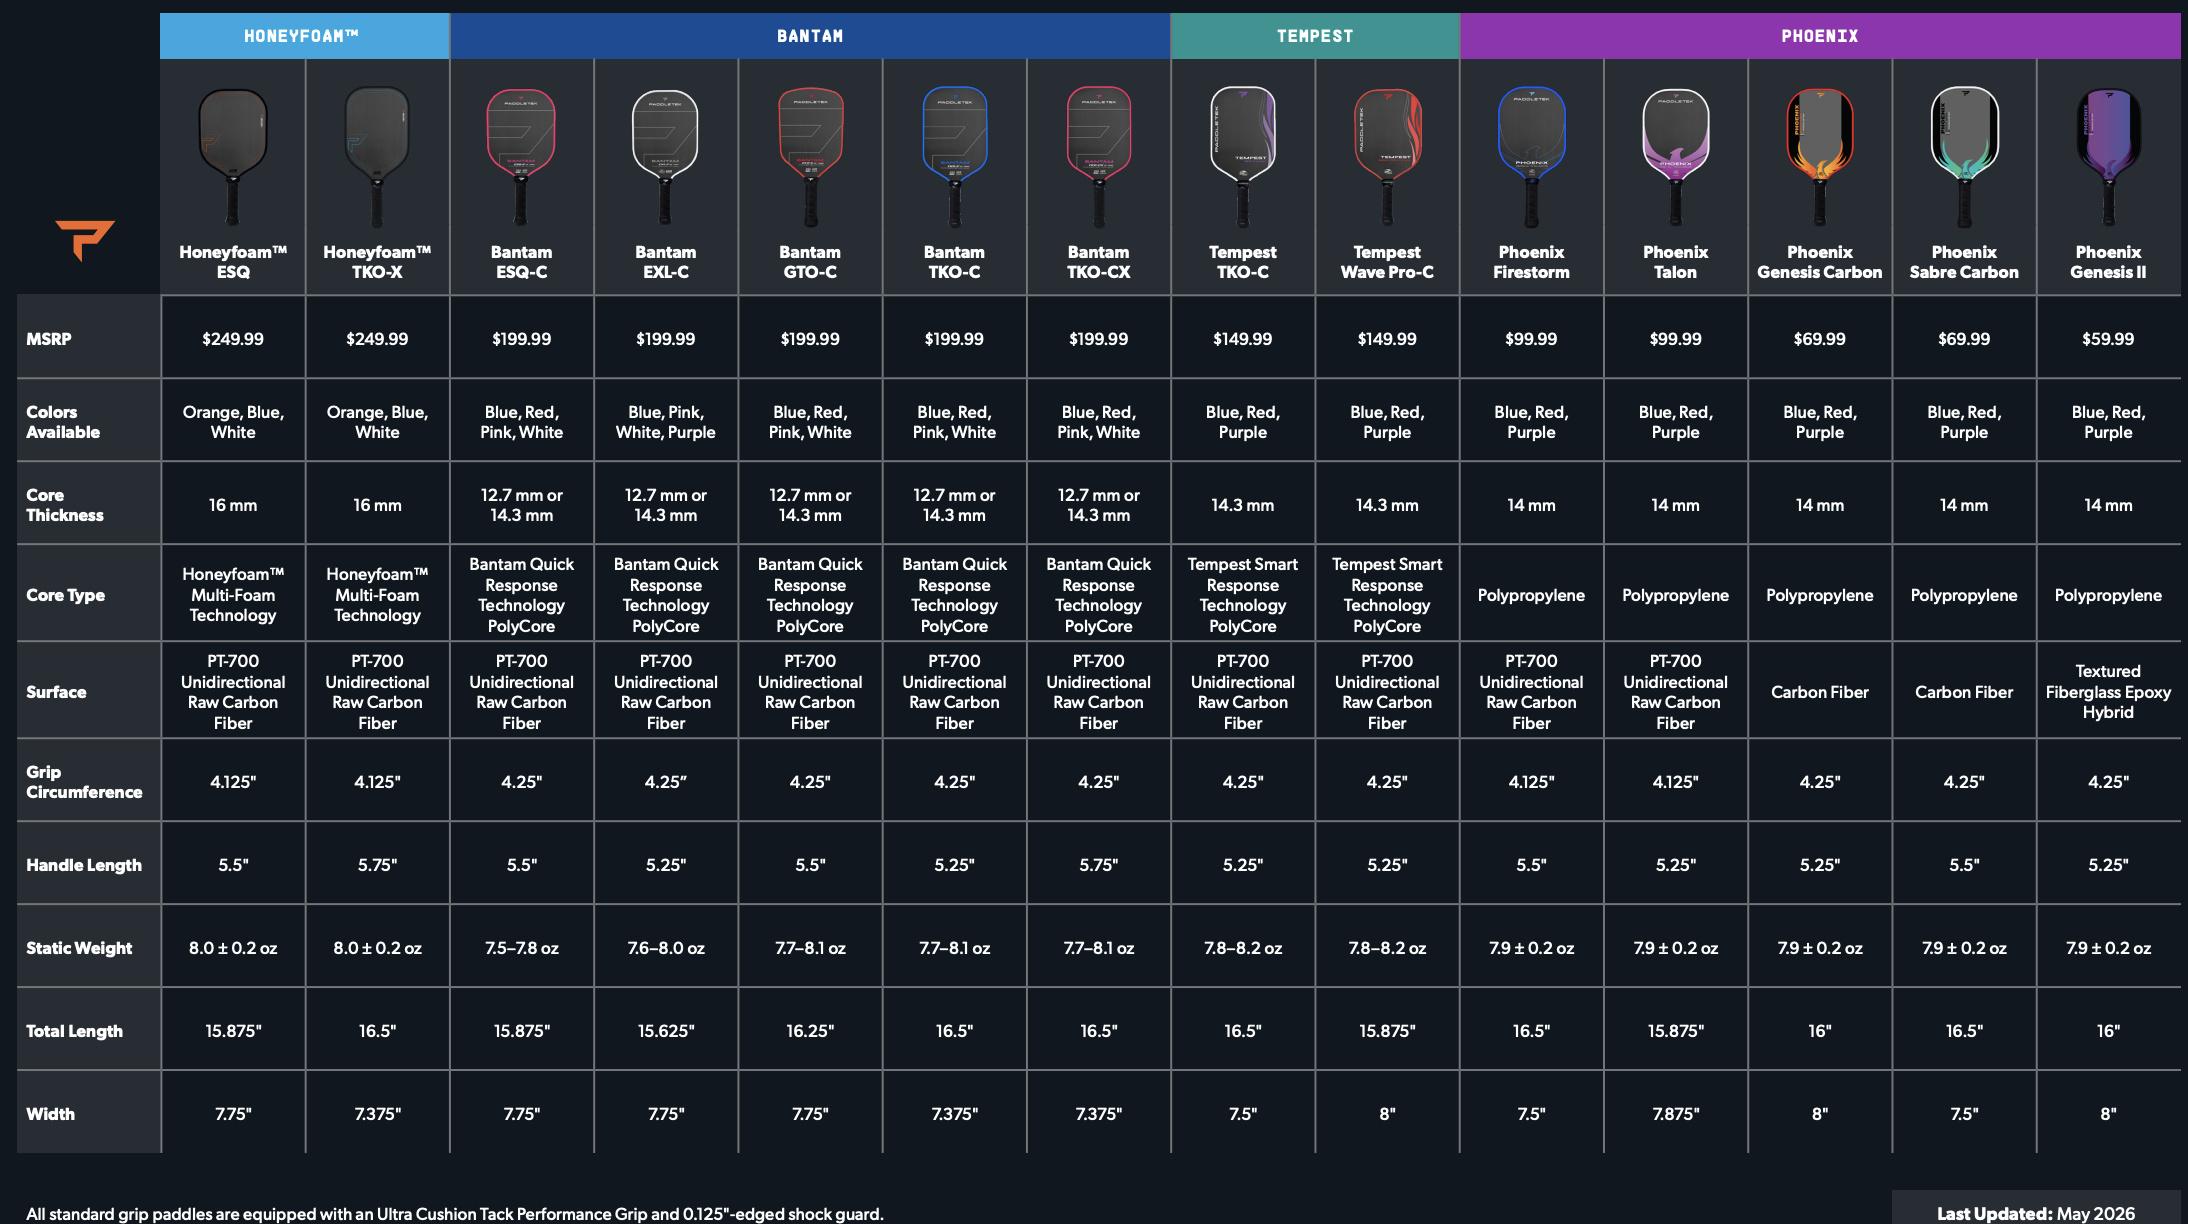Click Bantam ESQ-C static weight 7.5–7.8 oz

(521, 948)
